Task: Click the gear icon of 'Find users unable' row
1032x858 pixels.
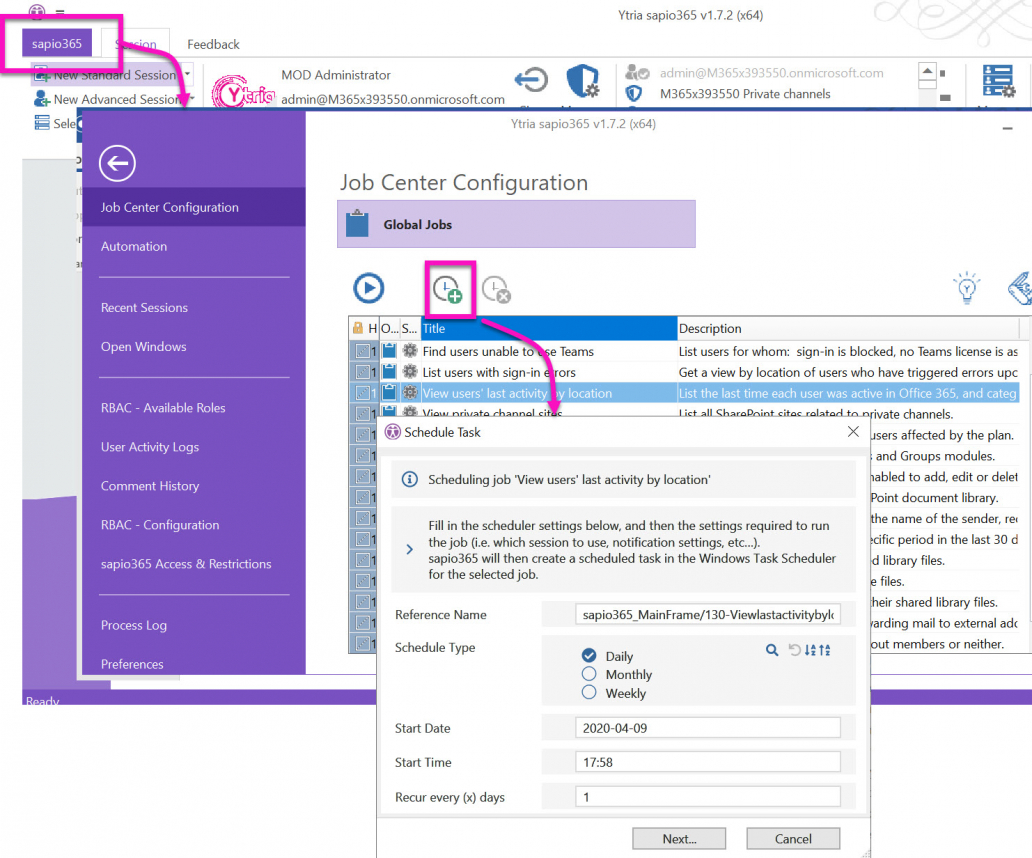Action: click(410, 351)
